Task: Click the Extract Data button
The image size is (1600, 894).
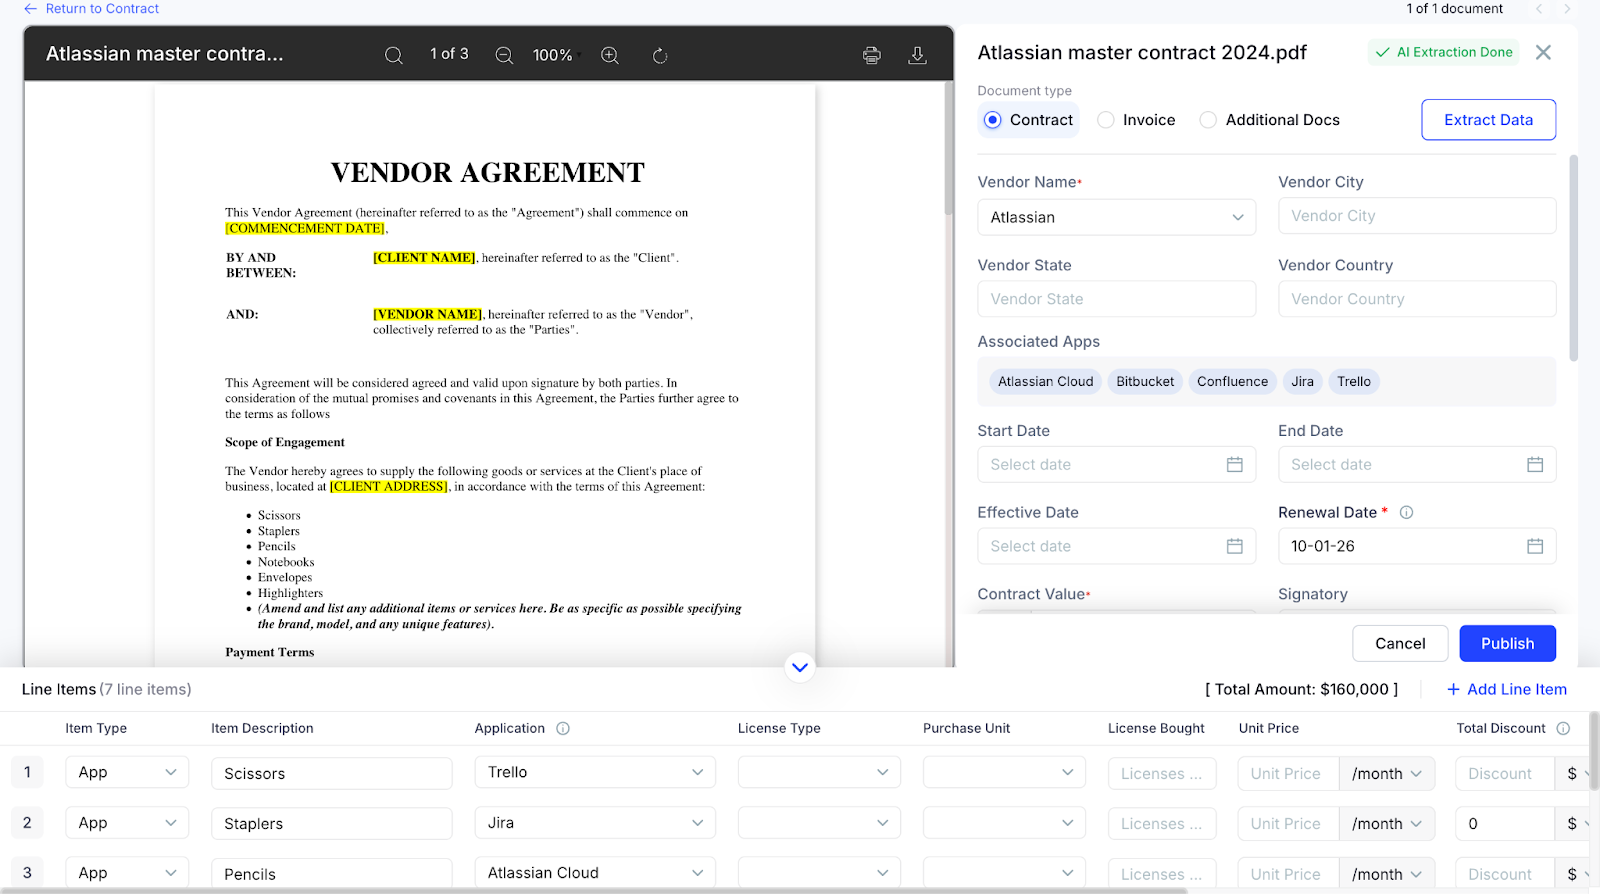Action: coord(1488,120)
